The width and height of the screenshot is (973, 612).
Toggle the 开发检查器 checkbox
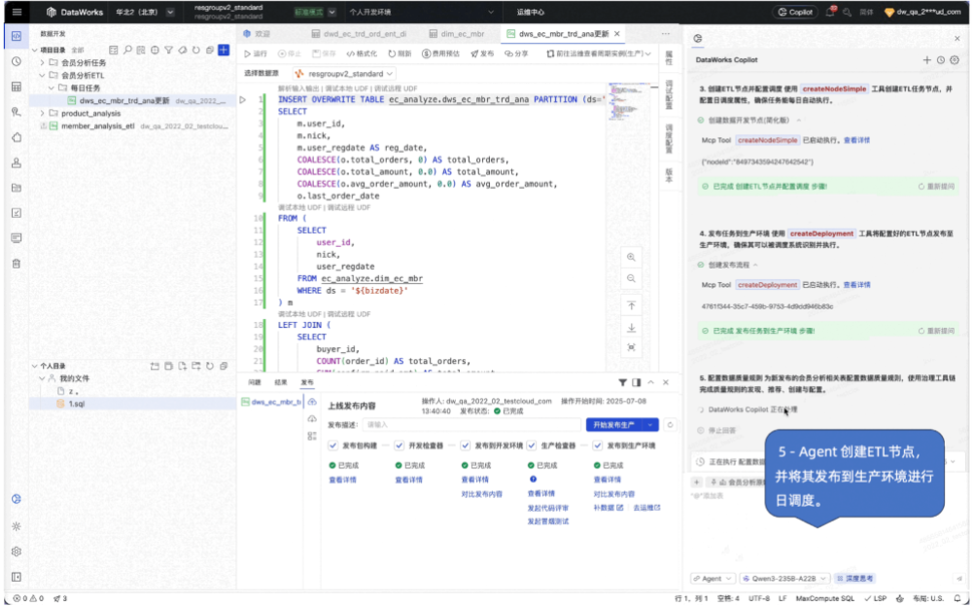tap(399, 446)
